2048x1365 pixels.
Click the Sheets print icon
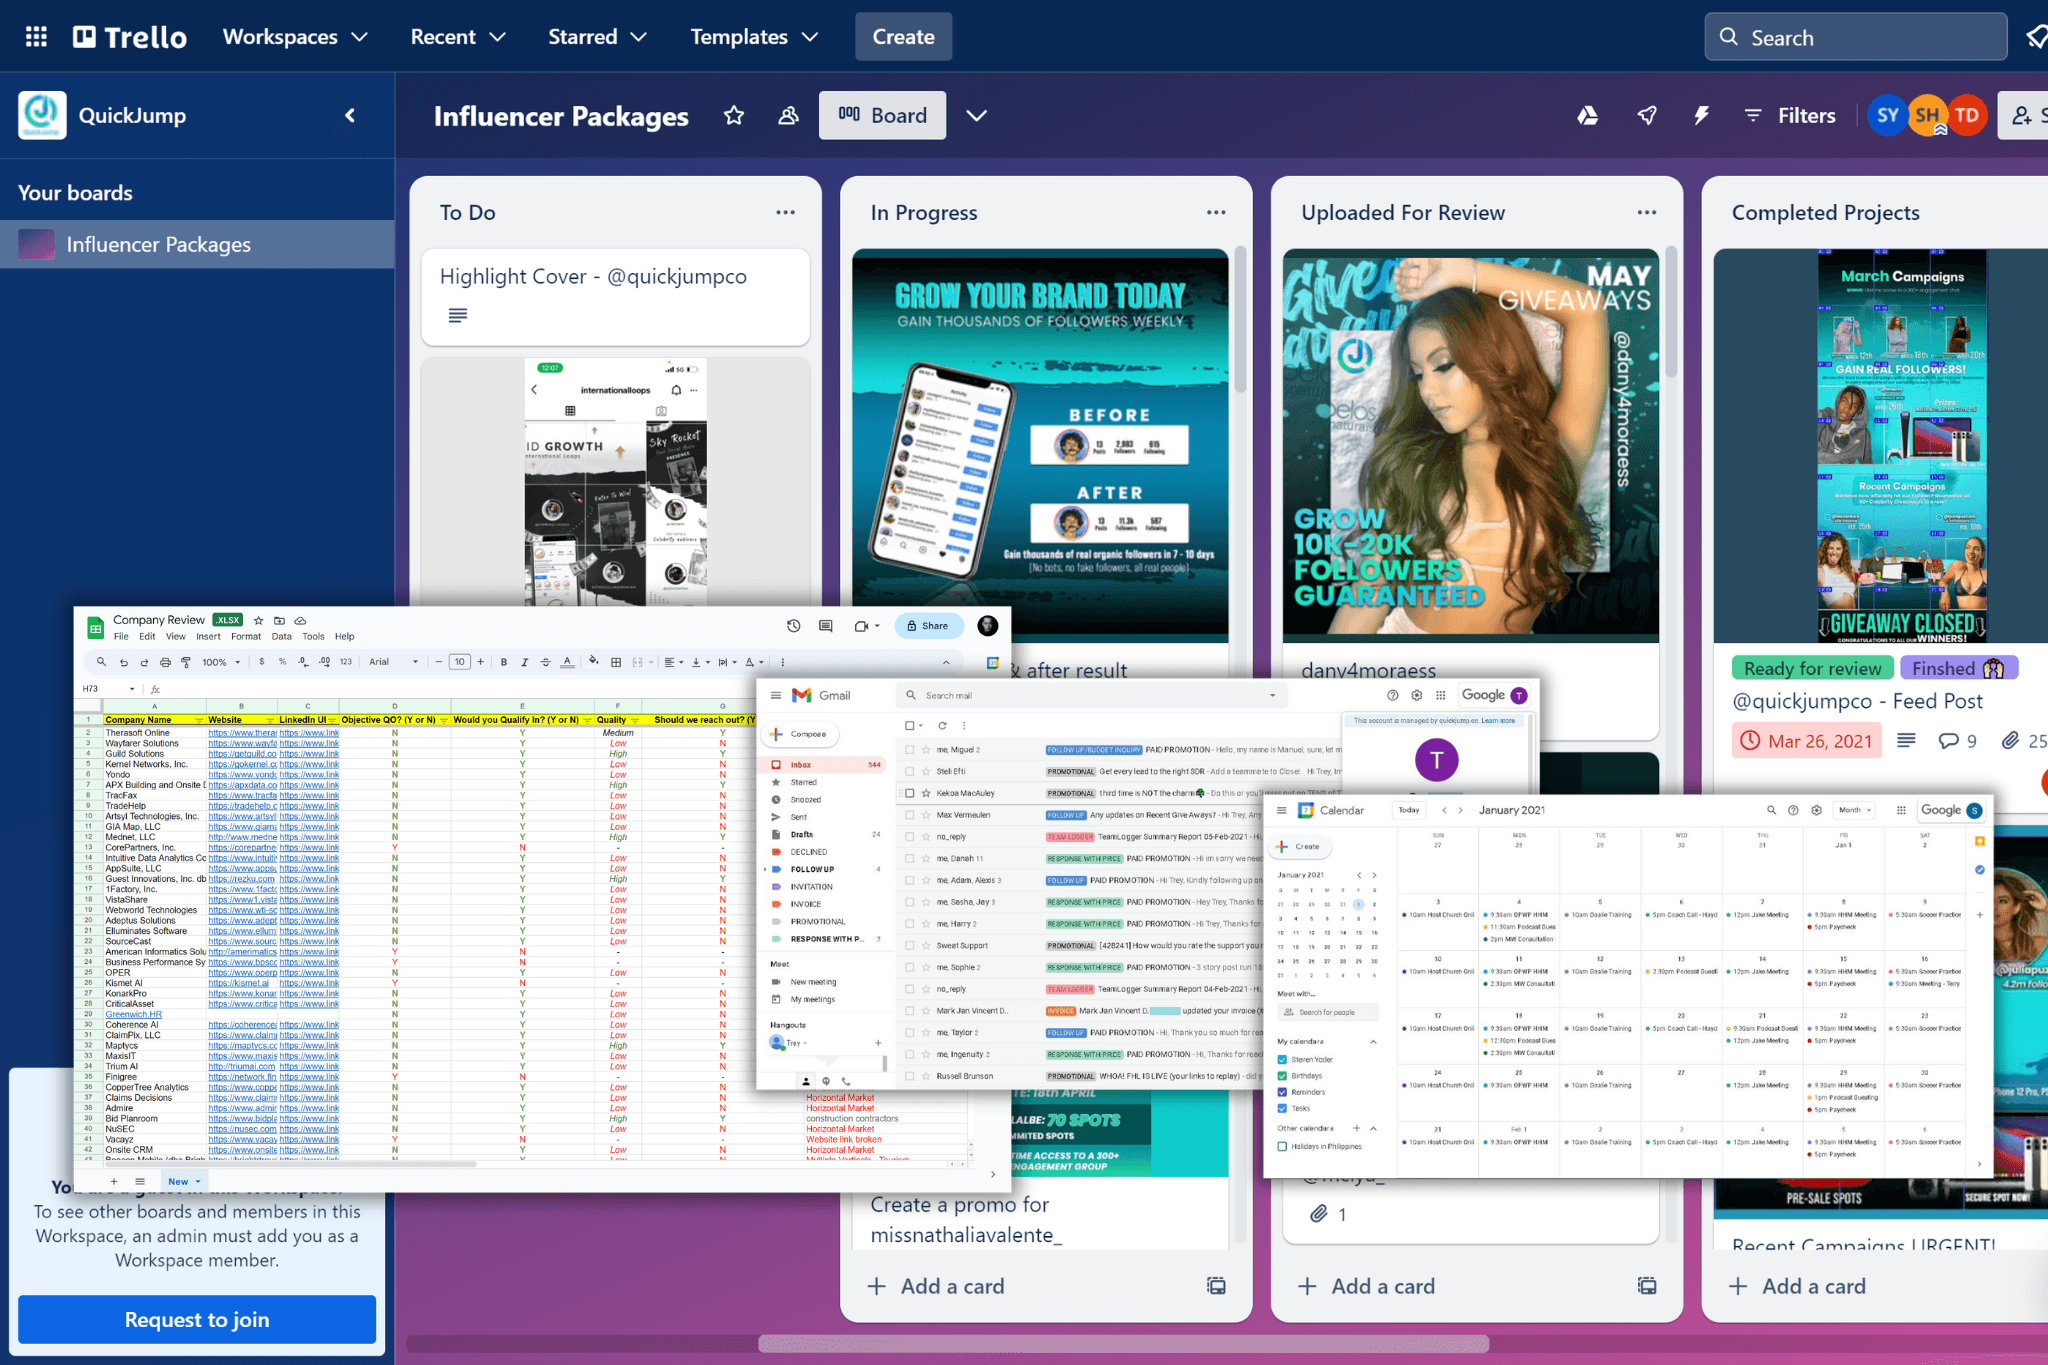(165, 662)
